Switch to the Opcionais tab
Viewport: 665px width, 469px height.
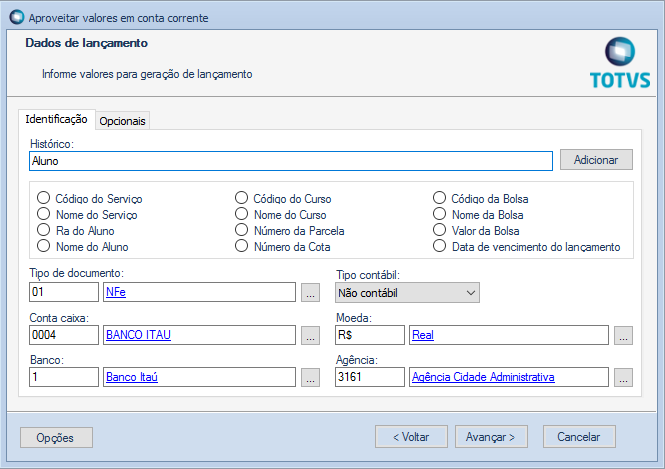click(x=123, y=121)
